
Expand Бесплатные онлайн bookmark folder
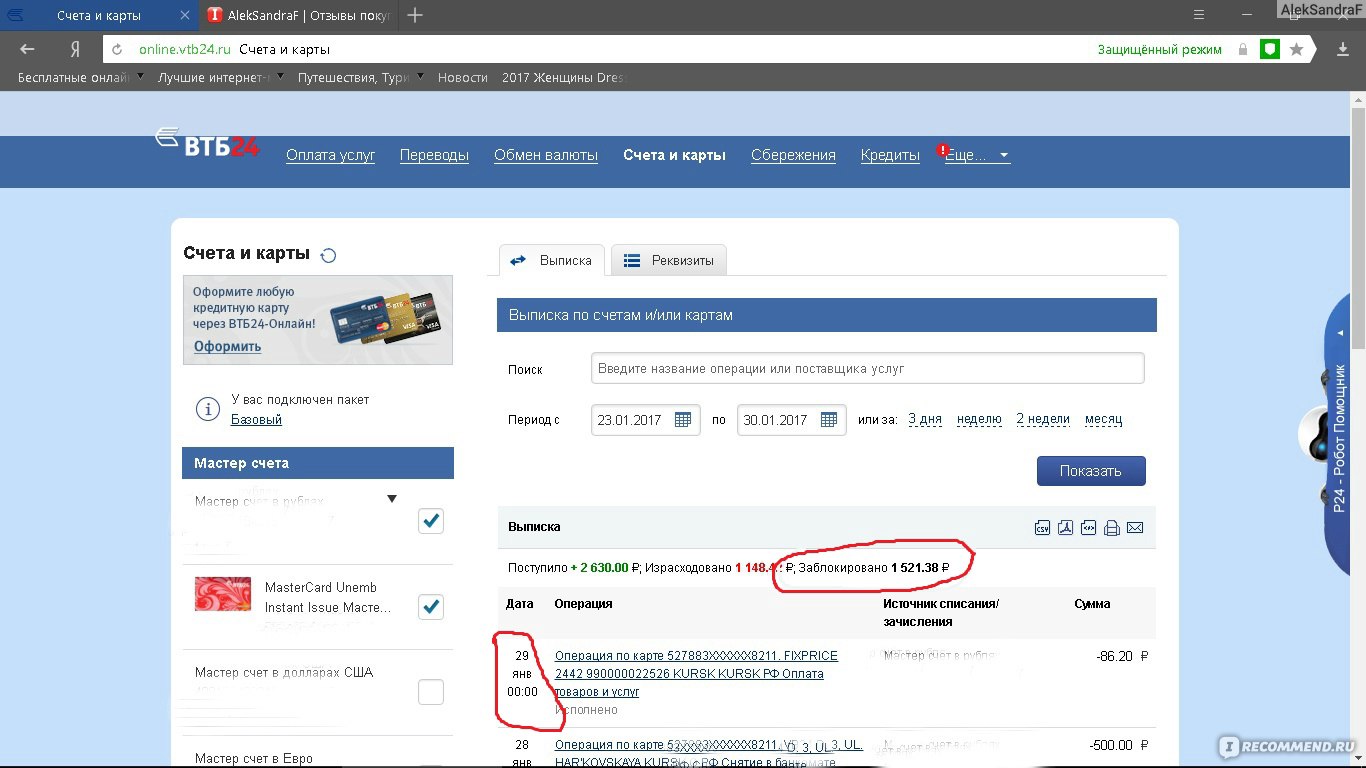(140, 77)
